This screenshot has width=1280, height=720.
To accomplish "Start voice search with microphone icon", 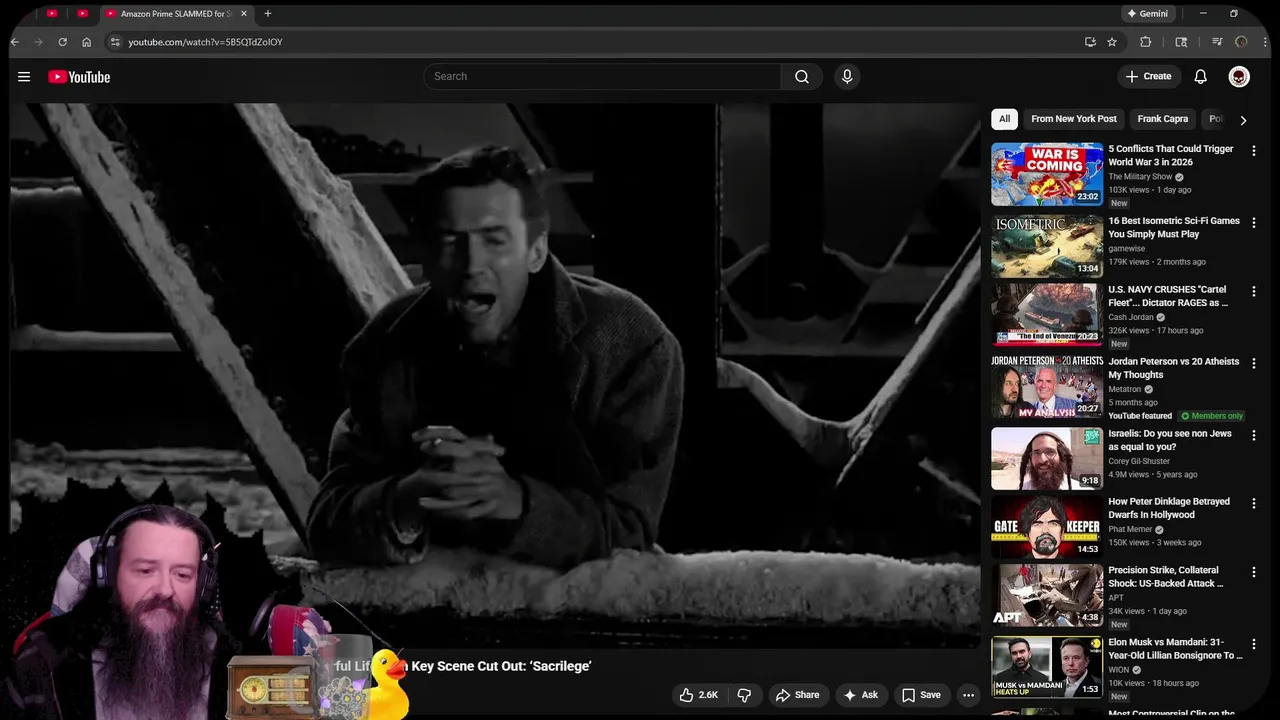I will pyautogui.click(x=847, y=76).
